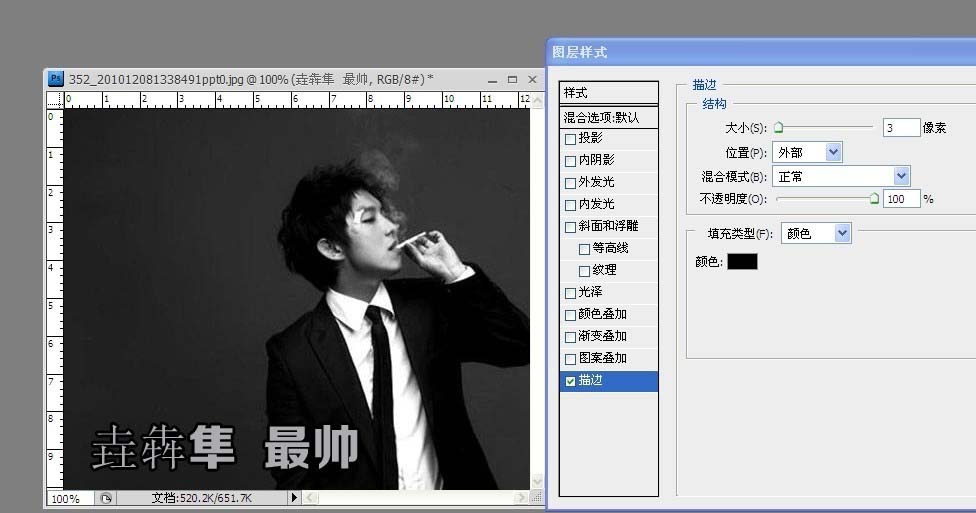Select the 图案叠加 style entry label

(602, 358)
